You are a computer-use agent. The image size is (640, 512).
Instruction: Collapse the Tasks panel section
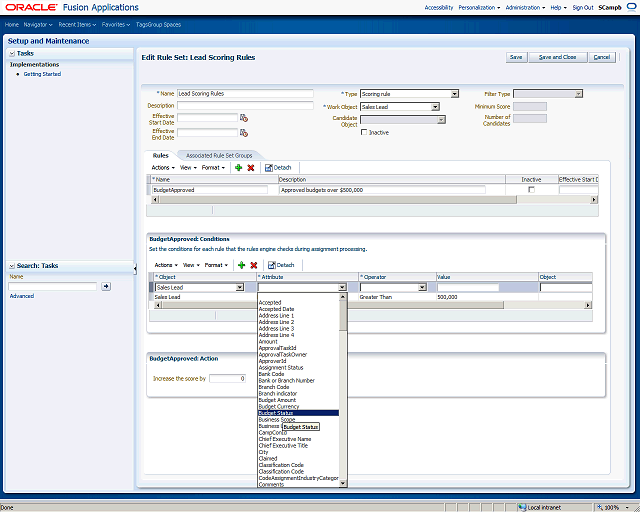click(12, 53)
